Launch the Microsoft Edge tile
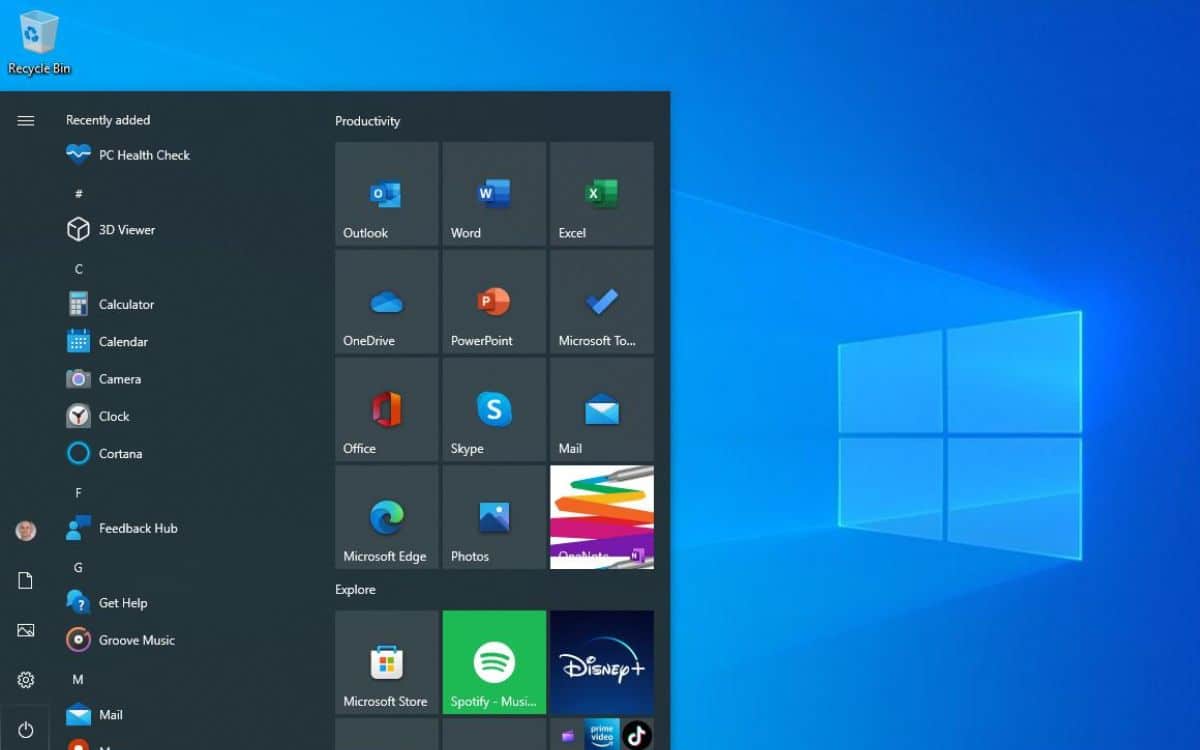The height and width of the screenshot is (750, 1200). [x=387, y=517]
